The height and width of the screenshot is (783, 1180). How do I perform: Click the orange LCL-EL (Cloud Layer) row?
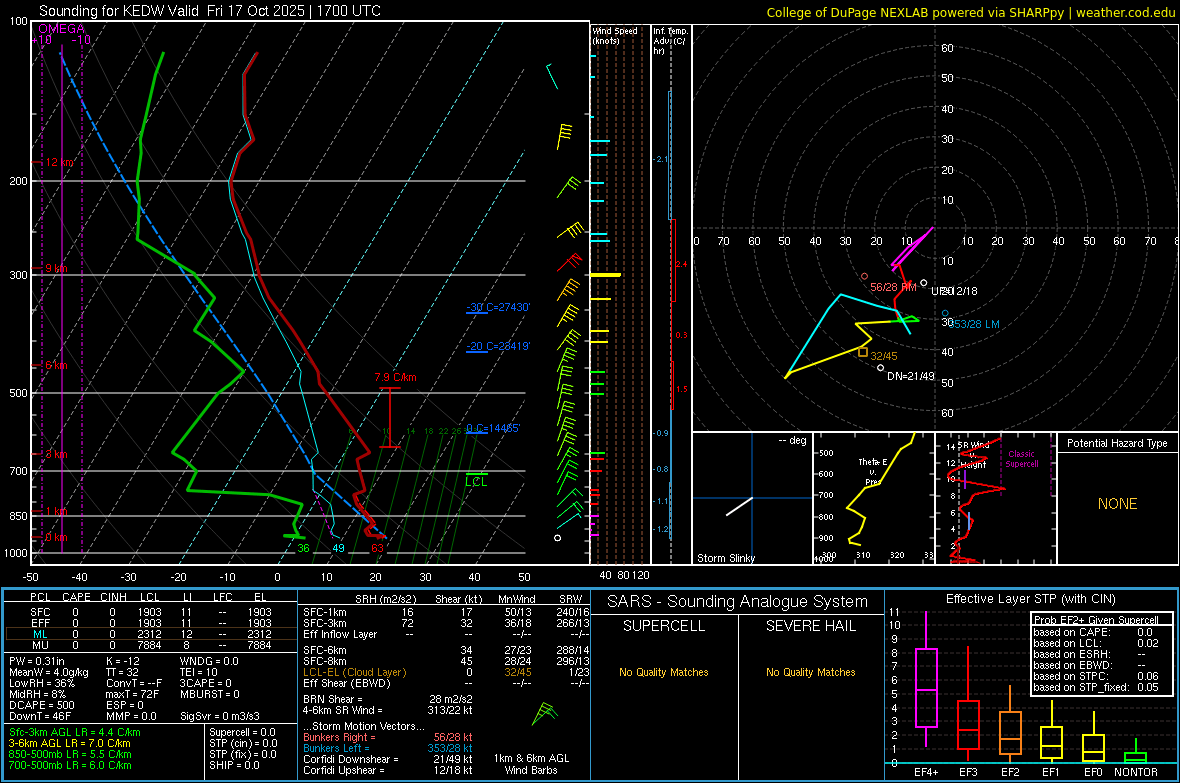point(444,672)
